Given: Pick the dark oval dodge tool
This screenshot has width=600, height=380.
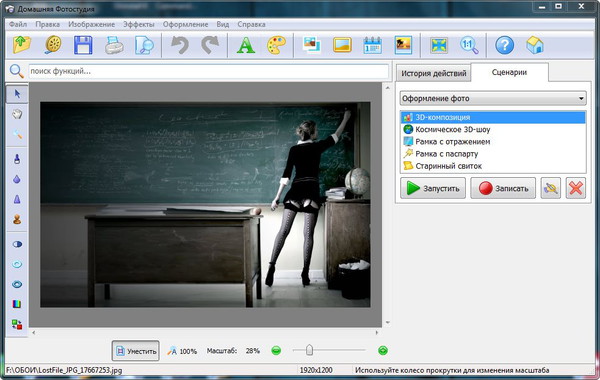Looking at the screenshot, I should click(x=17, y=244).
